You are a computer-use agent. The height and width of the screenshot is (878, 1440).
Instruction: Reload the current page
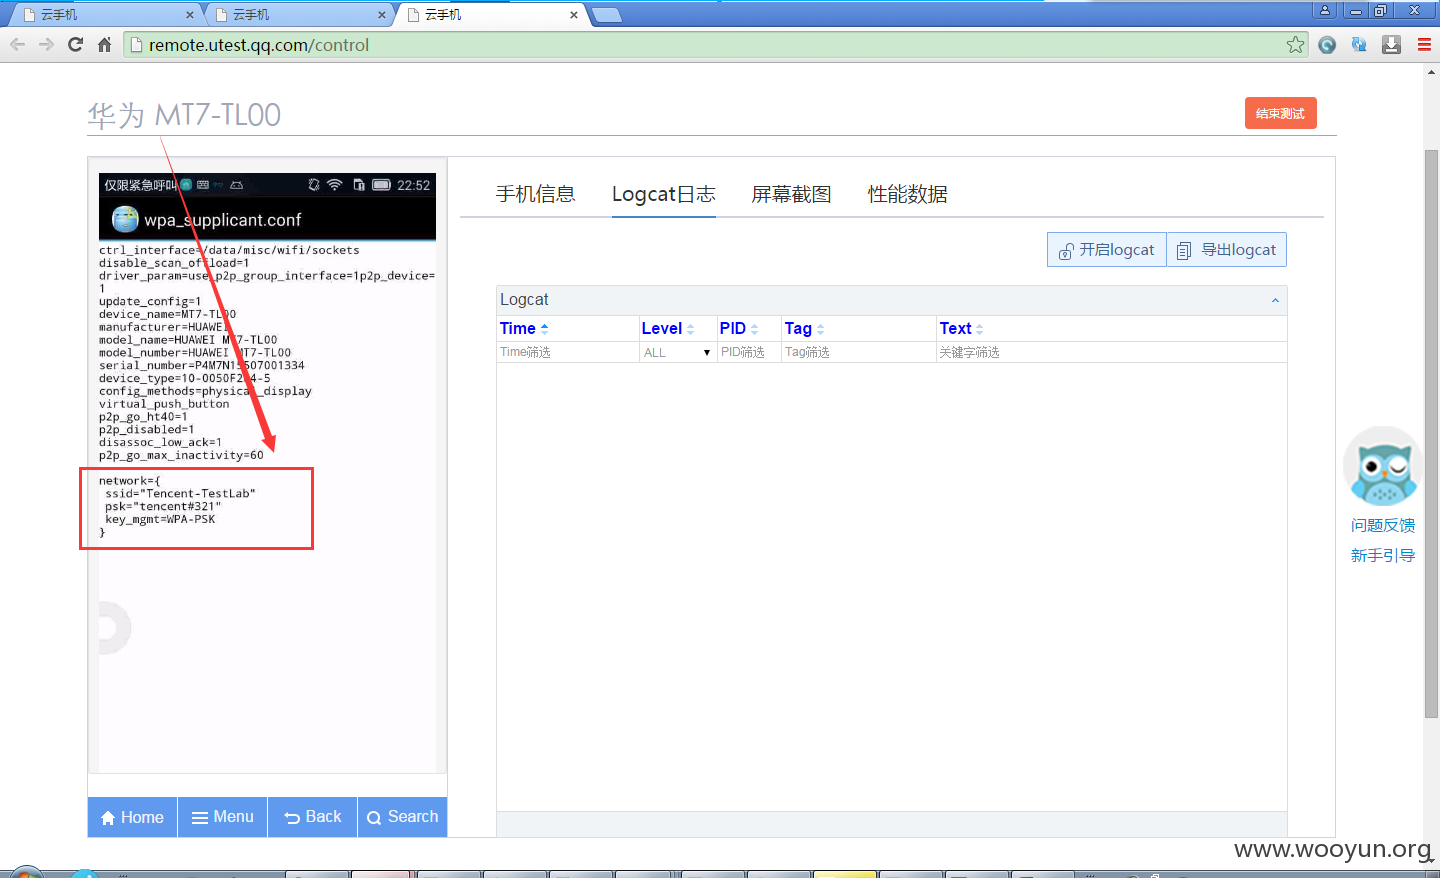(x=75, y=44)
